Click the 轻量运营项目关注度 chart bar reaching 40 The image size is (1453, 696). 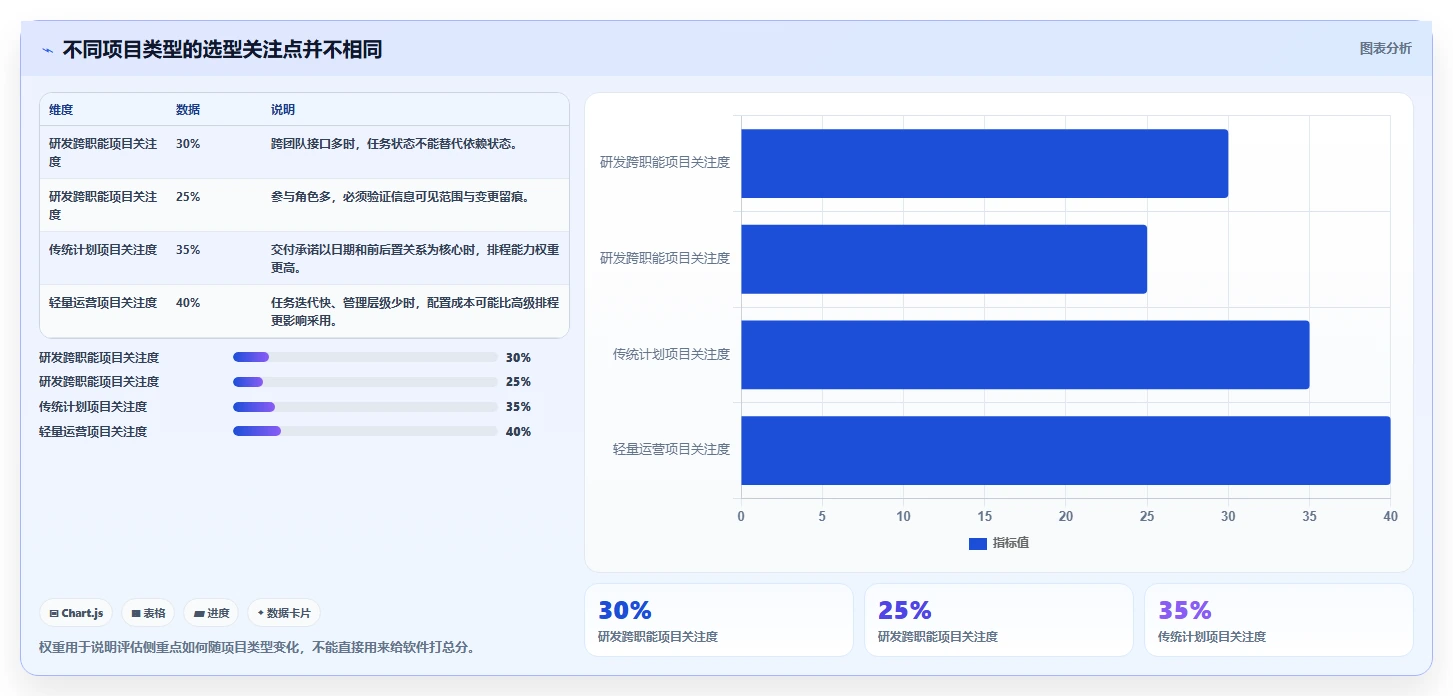1065,450
